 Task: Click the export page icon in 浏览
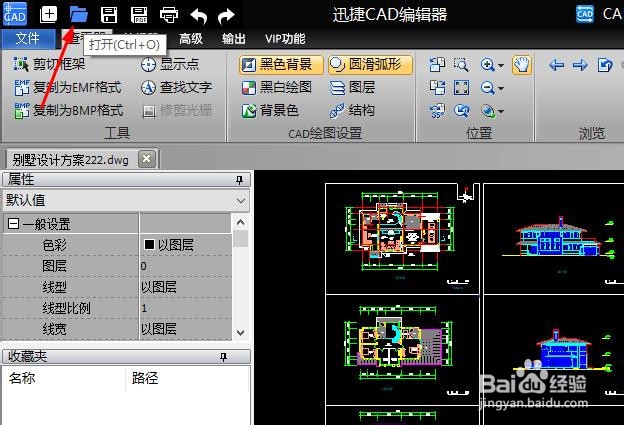[x=604, y=64]
